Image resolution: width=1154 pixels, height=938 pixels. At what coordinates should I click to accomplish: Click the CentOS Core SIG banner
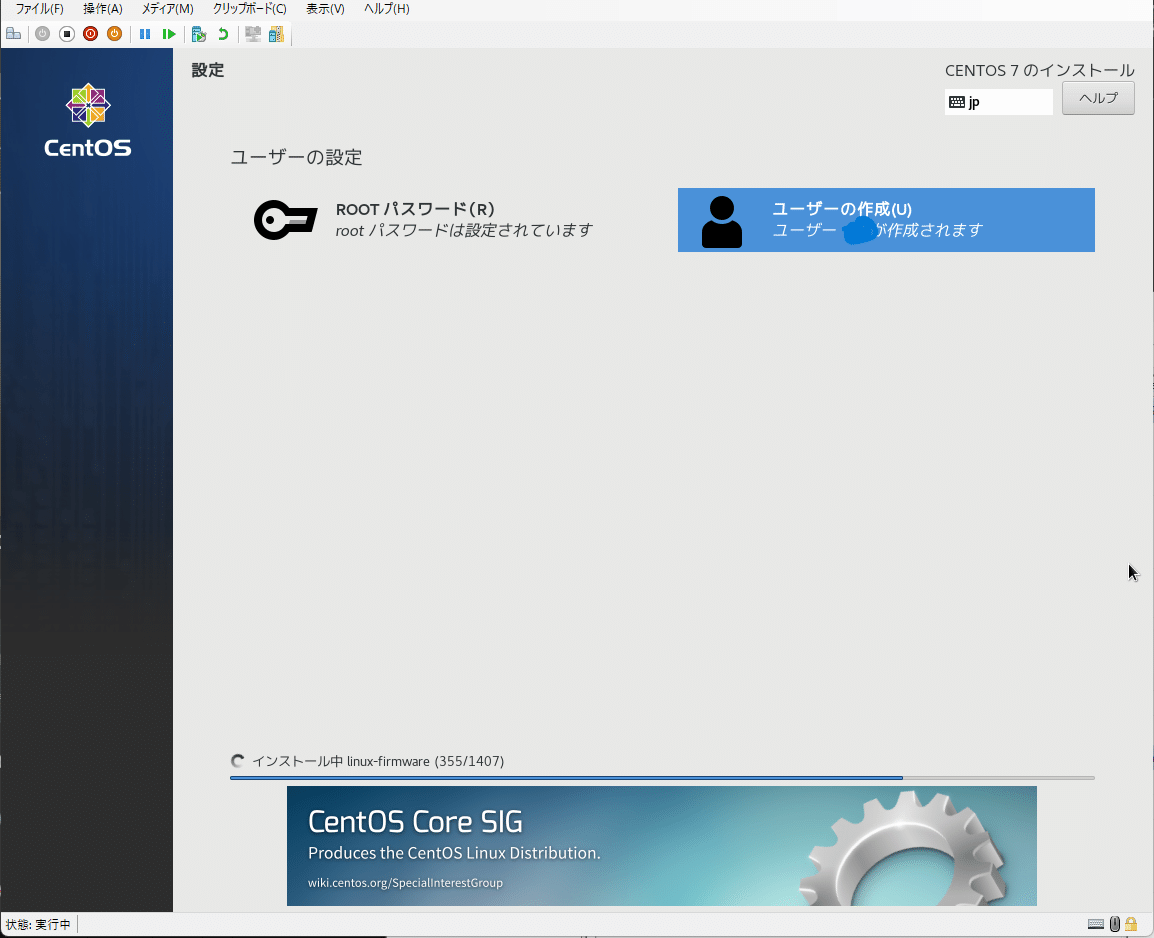pyautogui.click(x=661, y=846)
